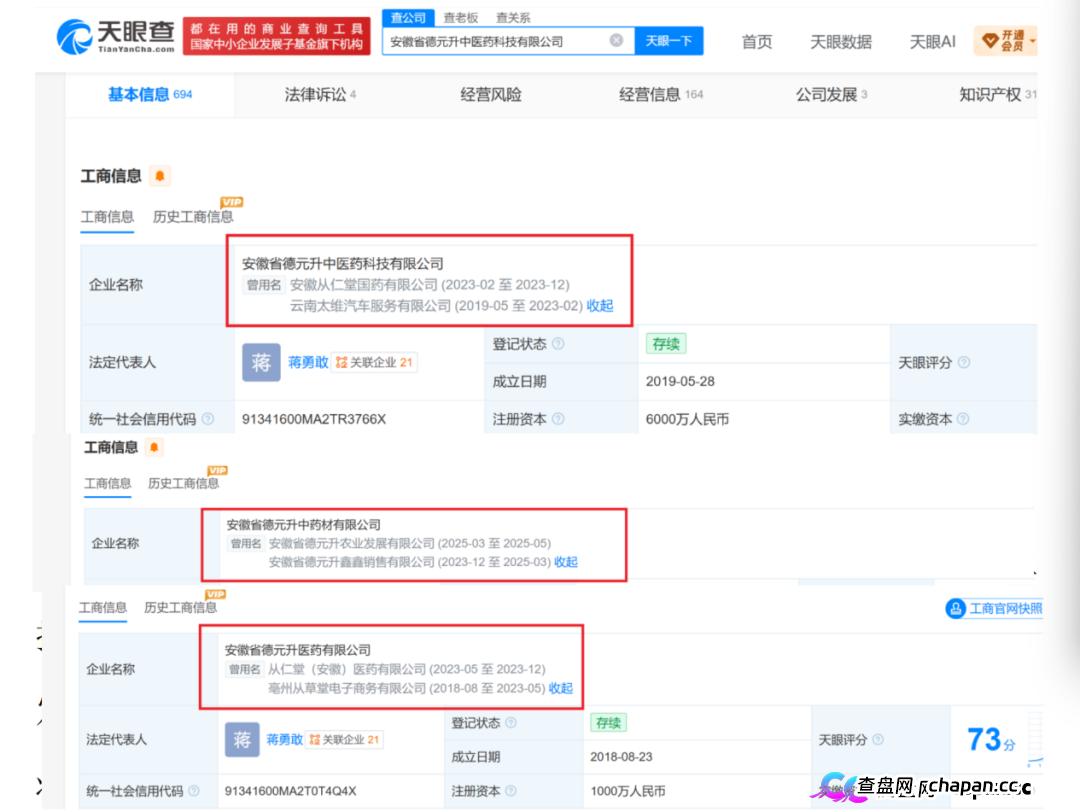Click former name 云南太维汽车服务有限公司

[371, 306]
